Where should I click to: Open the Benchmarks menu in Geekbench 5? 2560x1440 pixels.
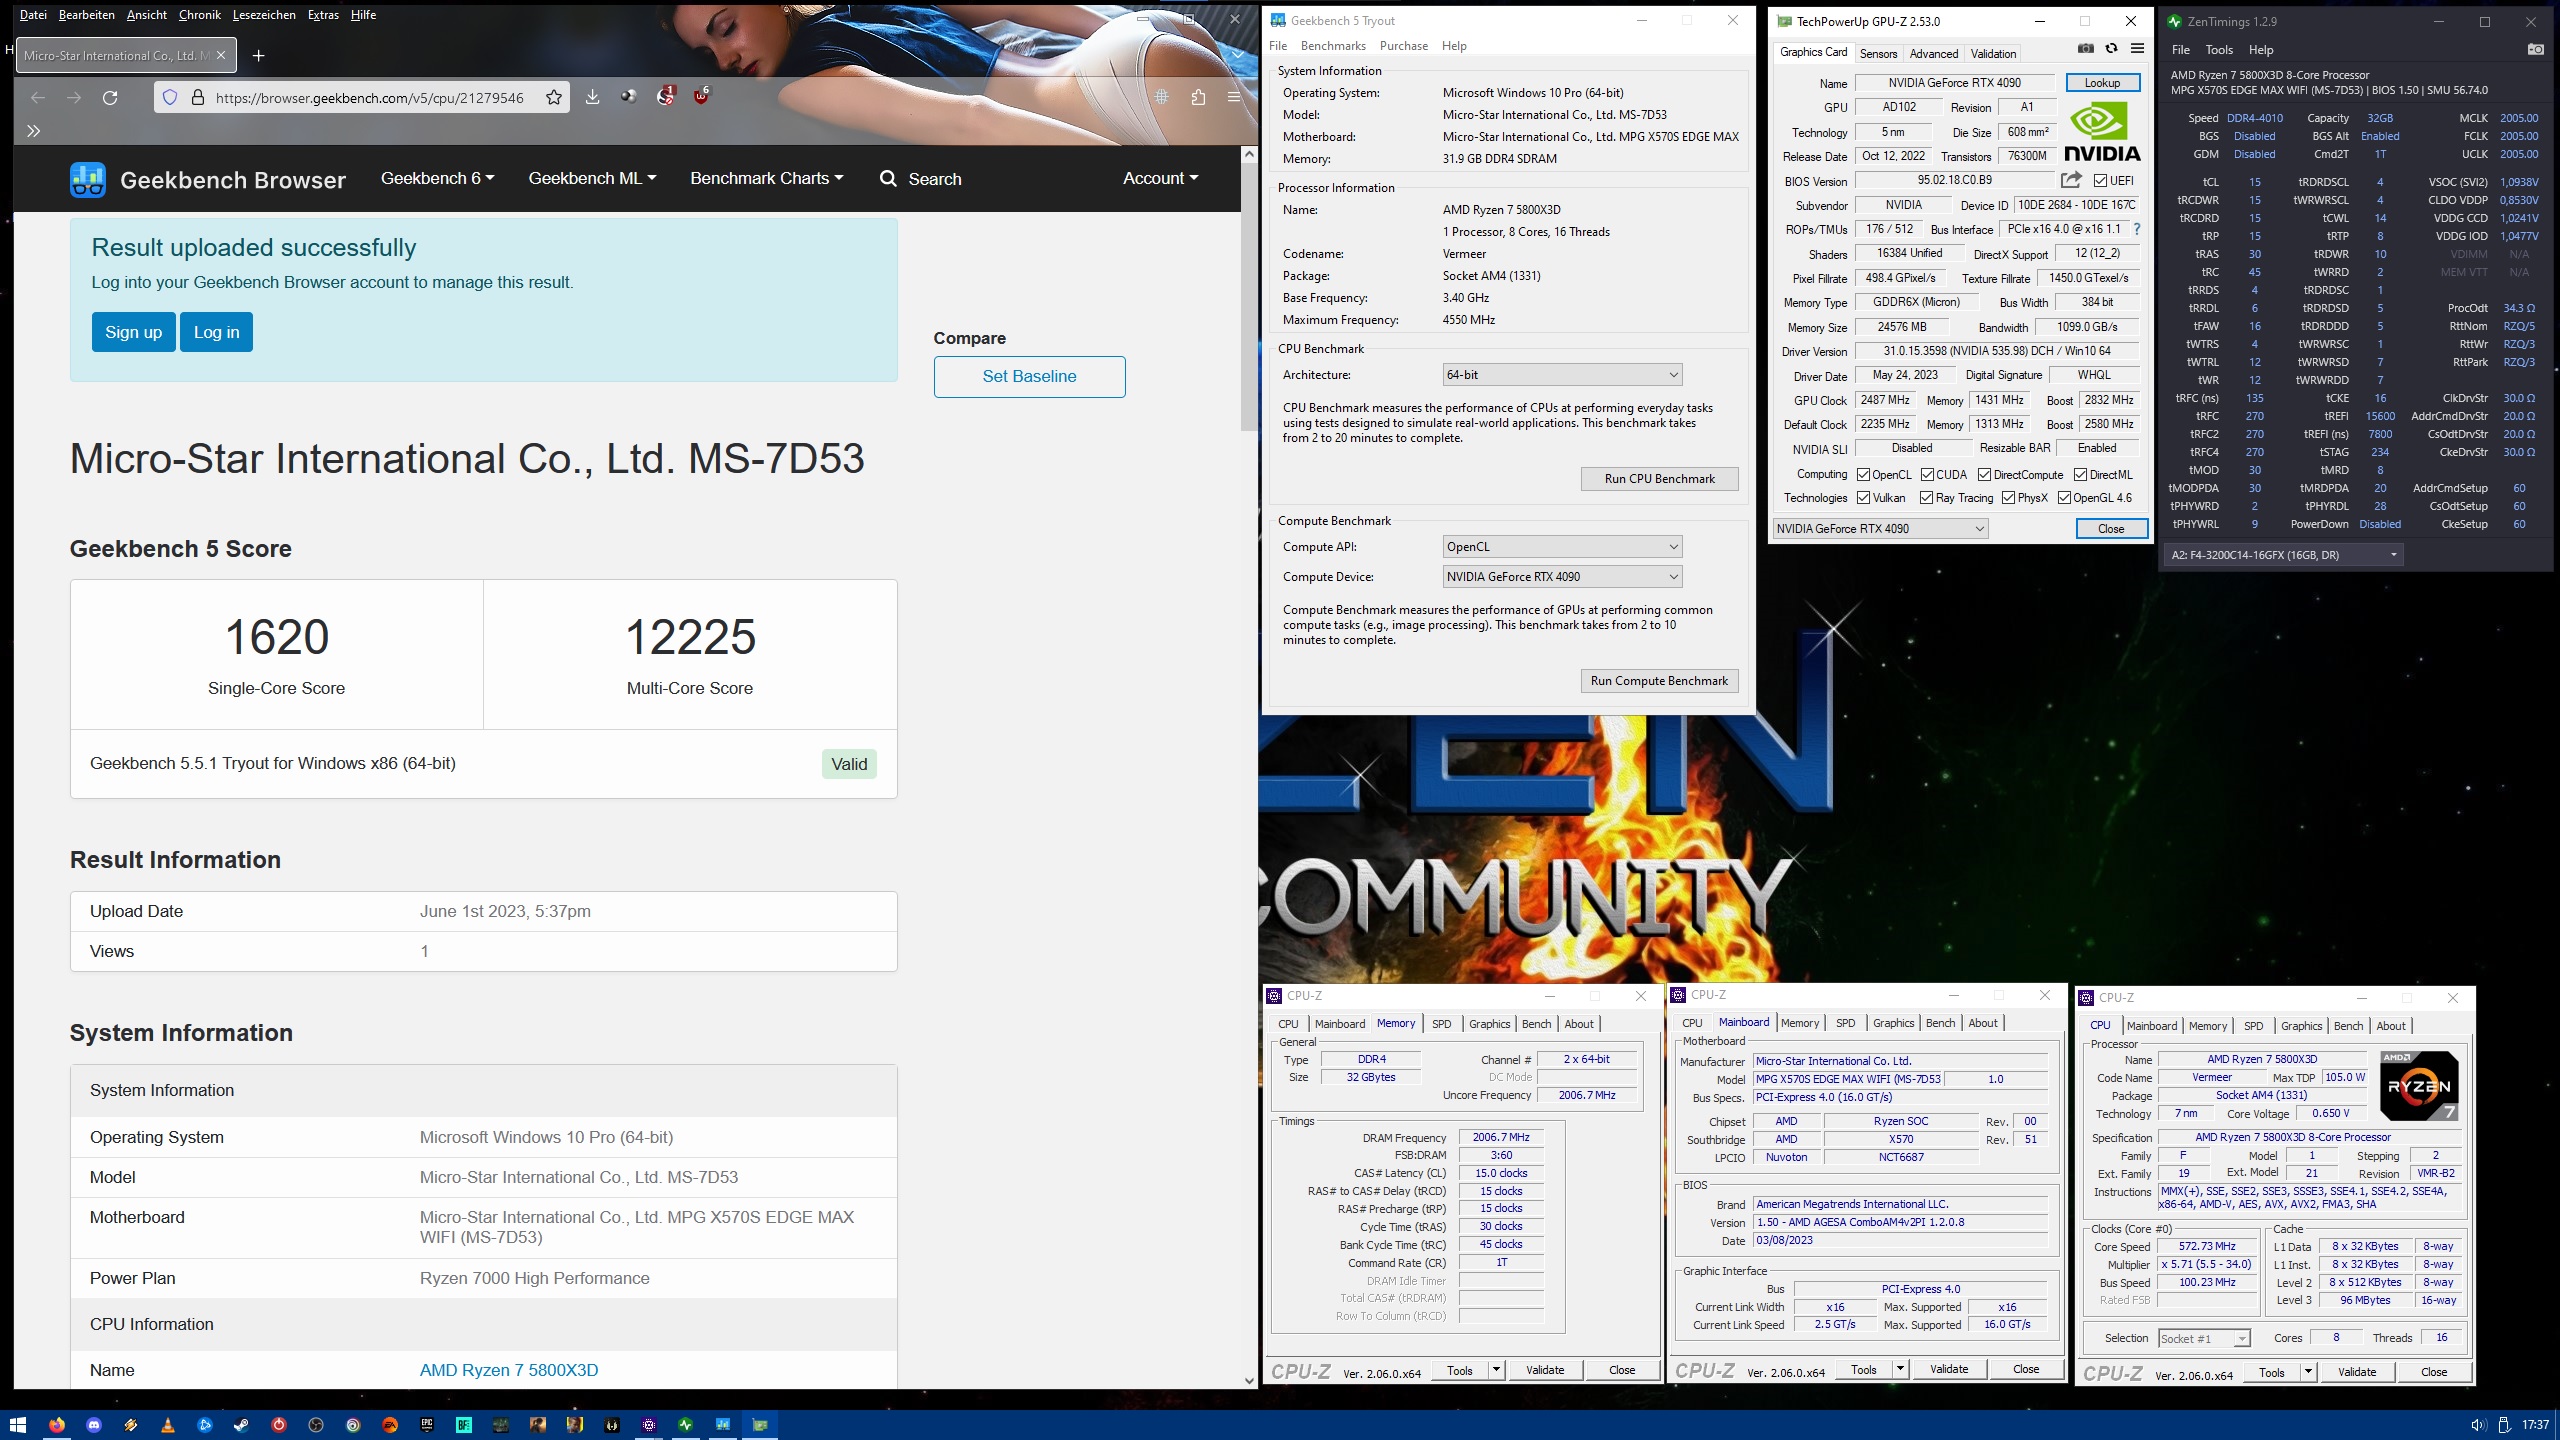pos(1333,46)
